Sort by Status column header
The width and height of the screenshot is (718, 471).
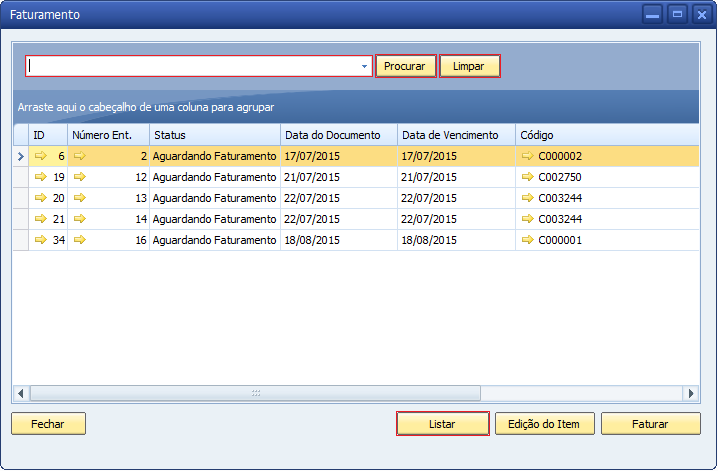pos(215,135)
